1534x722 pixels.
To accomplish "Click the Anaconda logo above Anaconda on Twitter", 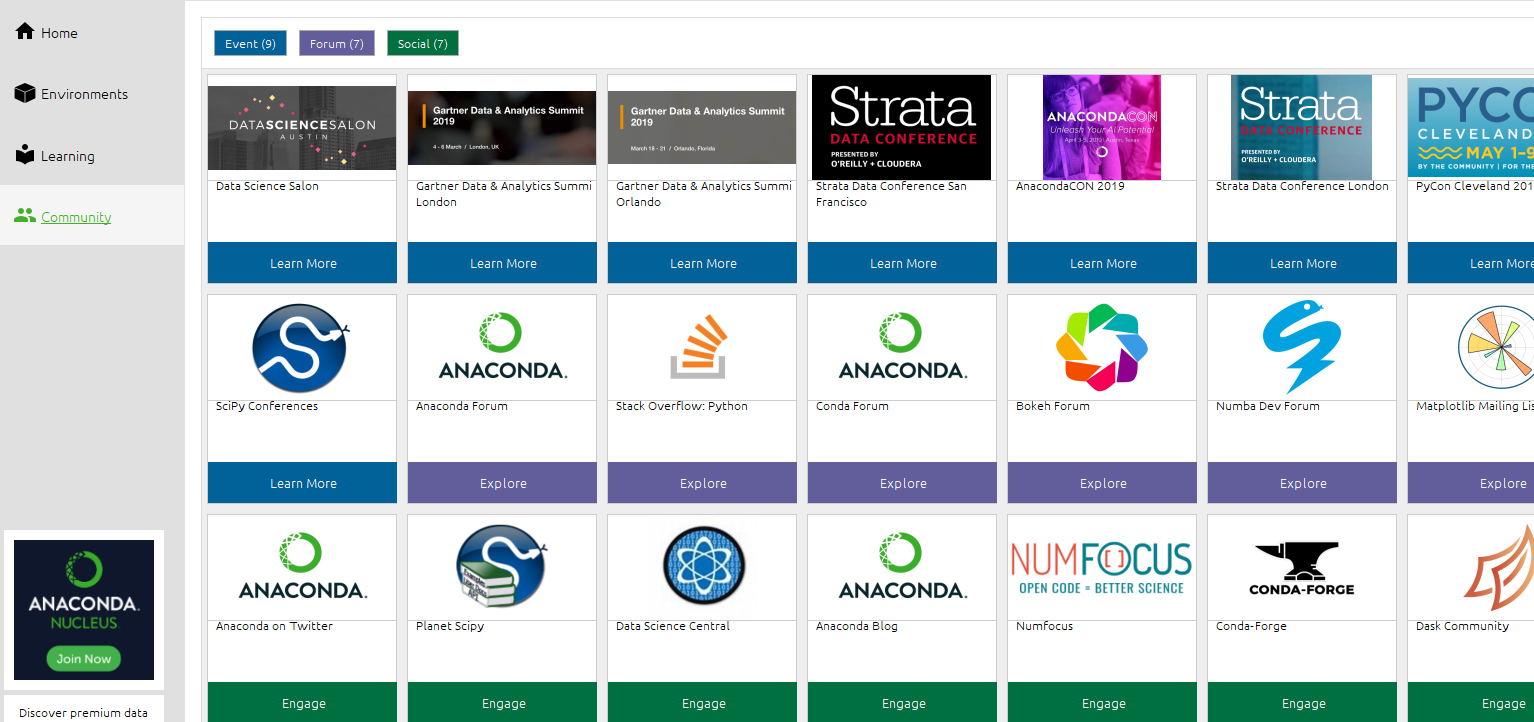I will [x=302, y=566].
